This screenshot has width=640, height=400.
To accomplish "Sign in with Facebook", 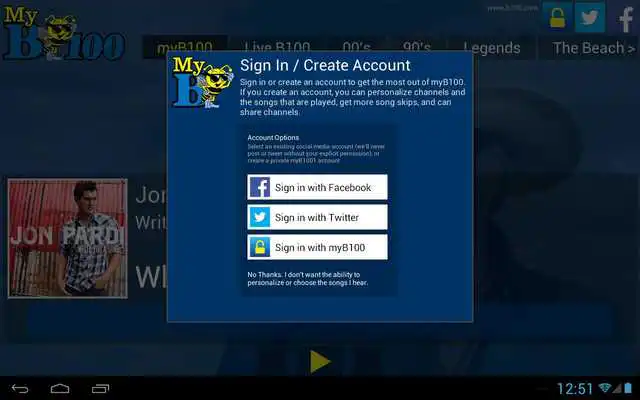I will point(317,187).
